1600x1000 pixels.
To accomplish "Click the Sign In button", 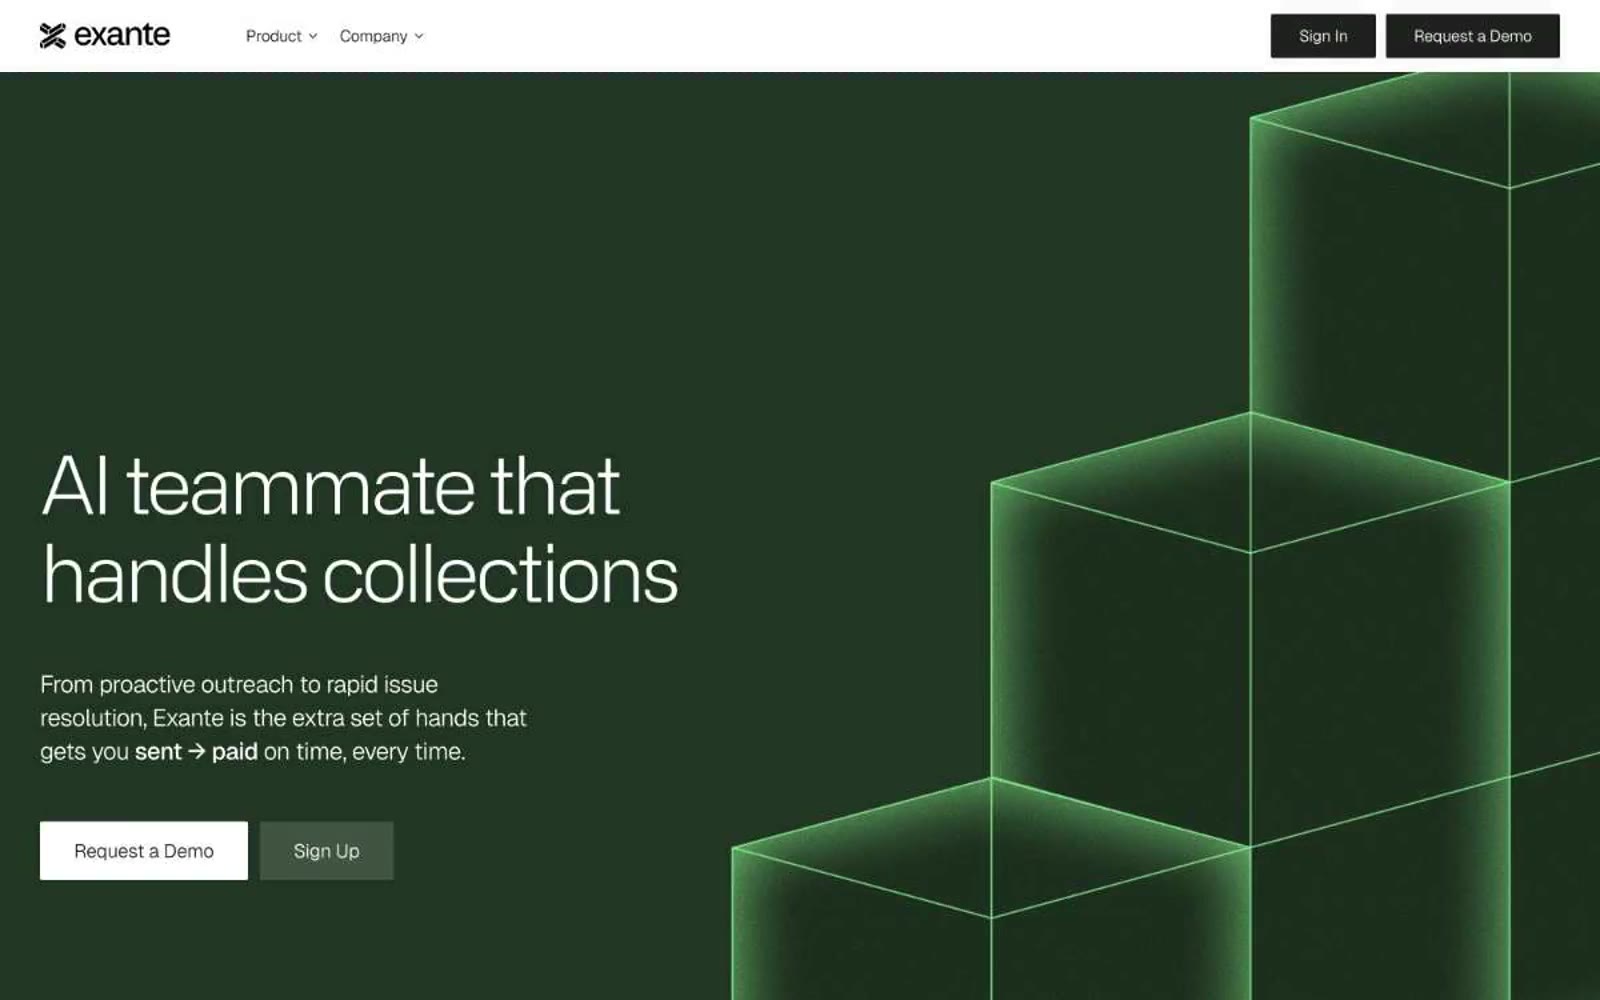I will tap(1323, 36).
